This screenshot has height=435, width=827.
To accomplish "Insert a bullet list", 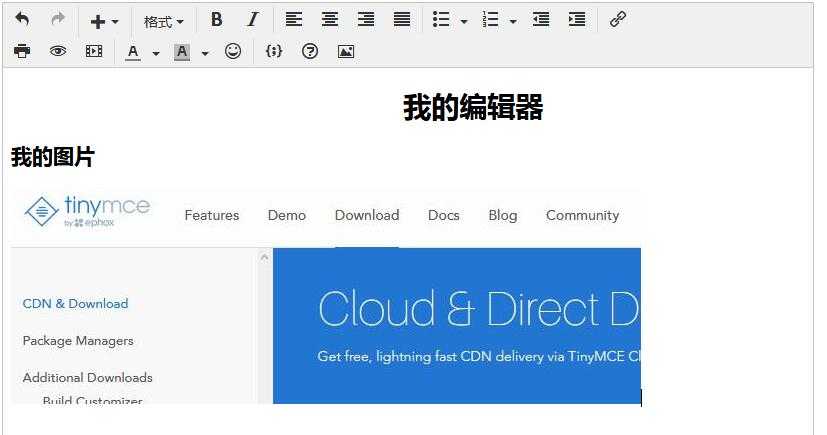I will (x=441, y=20).
